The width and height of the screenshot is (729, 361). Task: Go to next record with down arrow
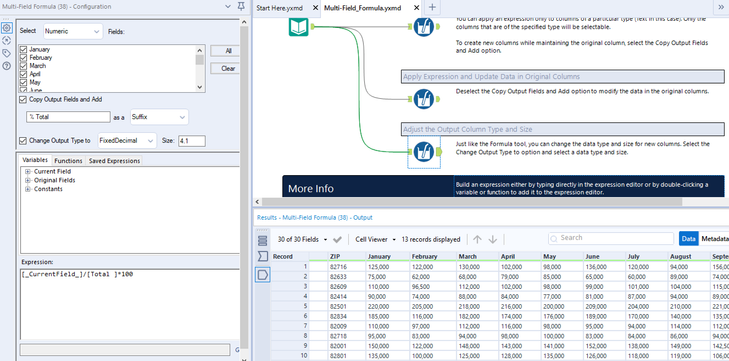[x=493, y=240]
